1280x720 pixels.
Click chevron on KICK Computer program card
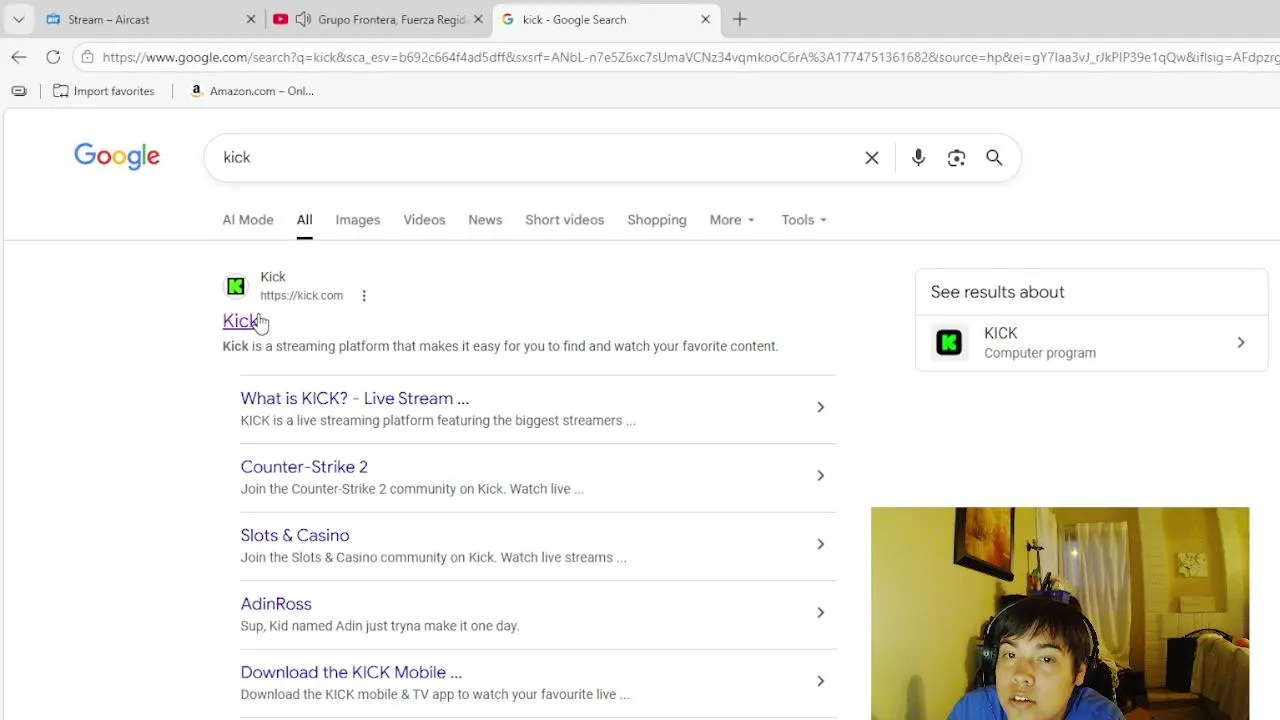click(1241, 343)
